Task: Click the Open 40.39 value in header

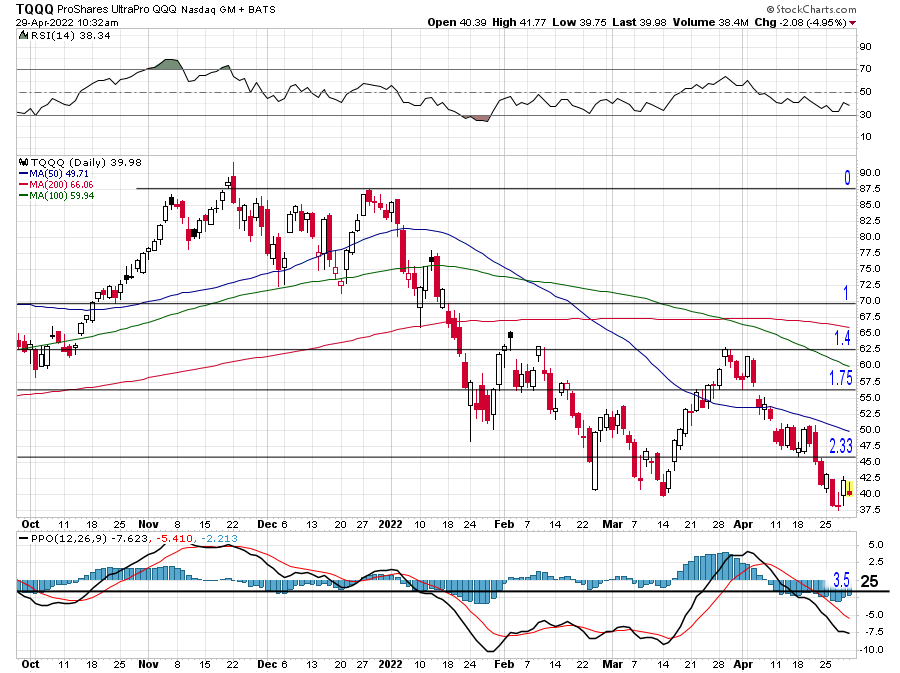Action: pyautogui.click(x=457, y=22)
